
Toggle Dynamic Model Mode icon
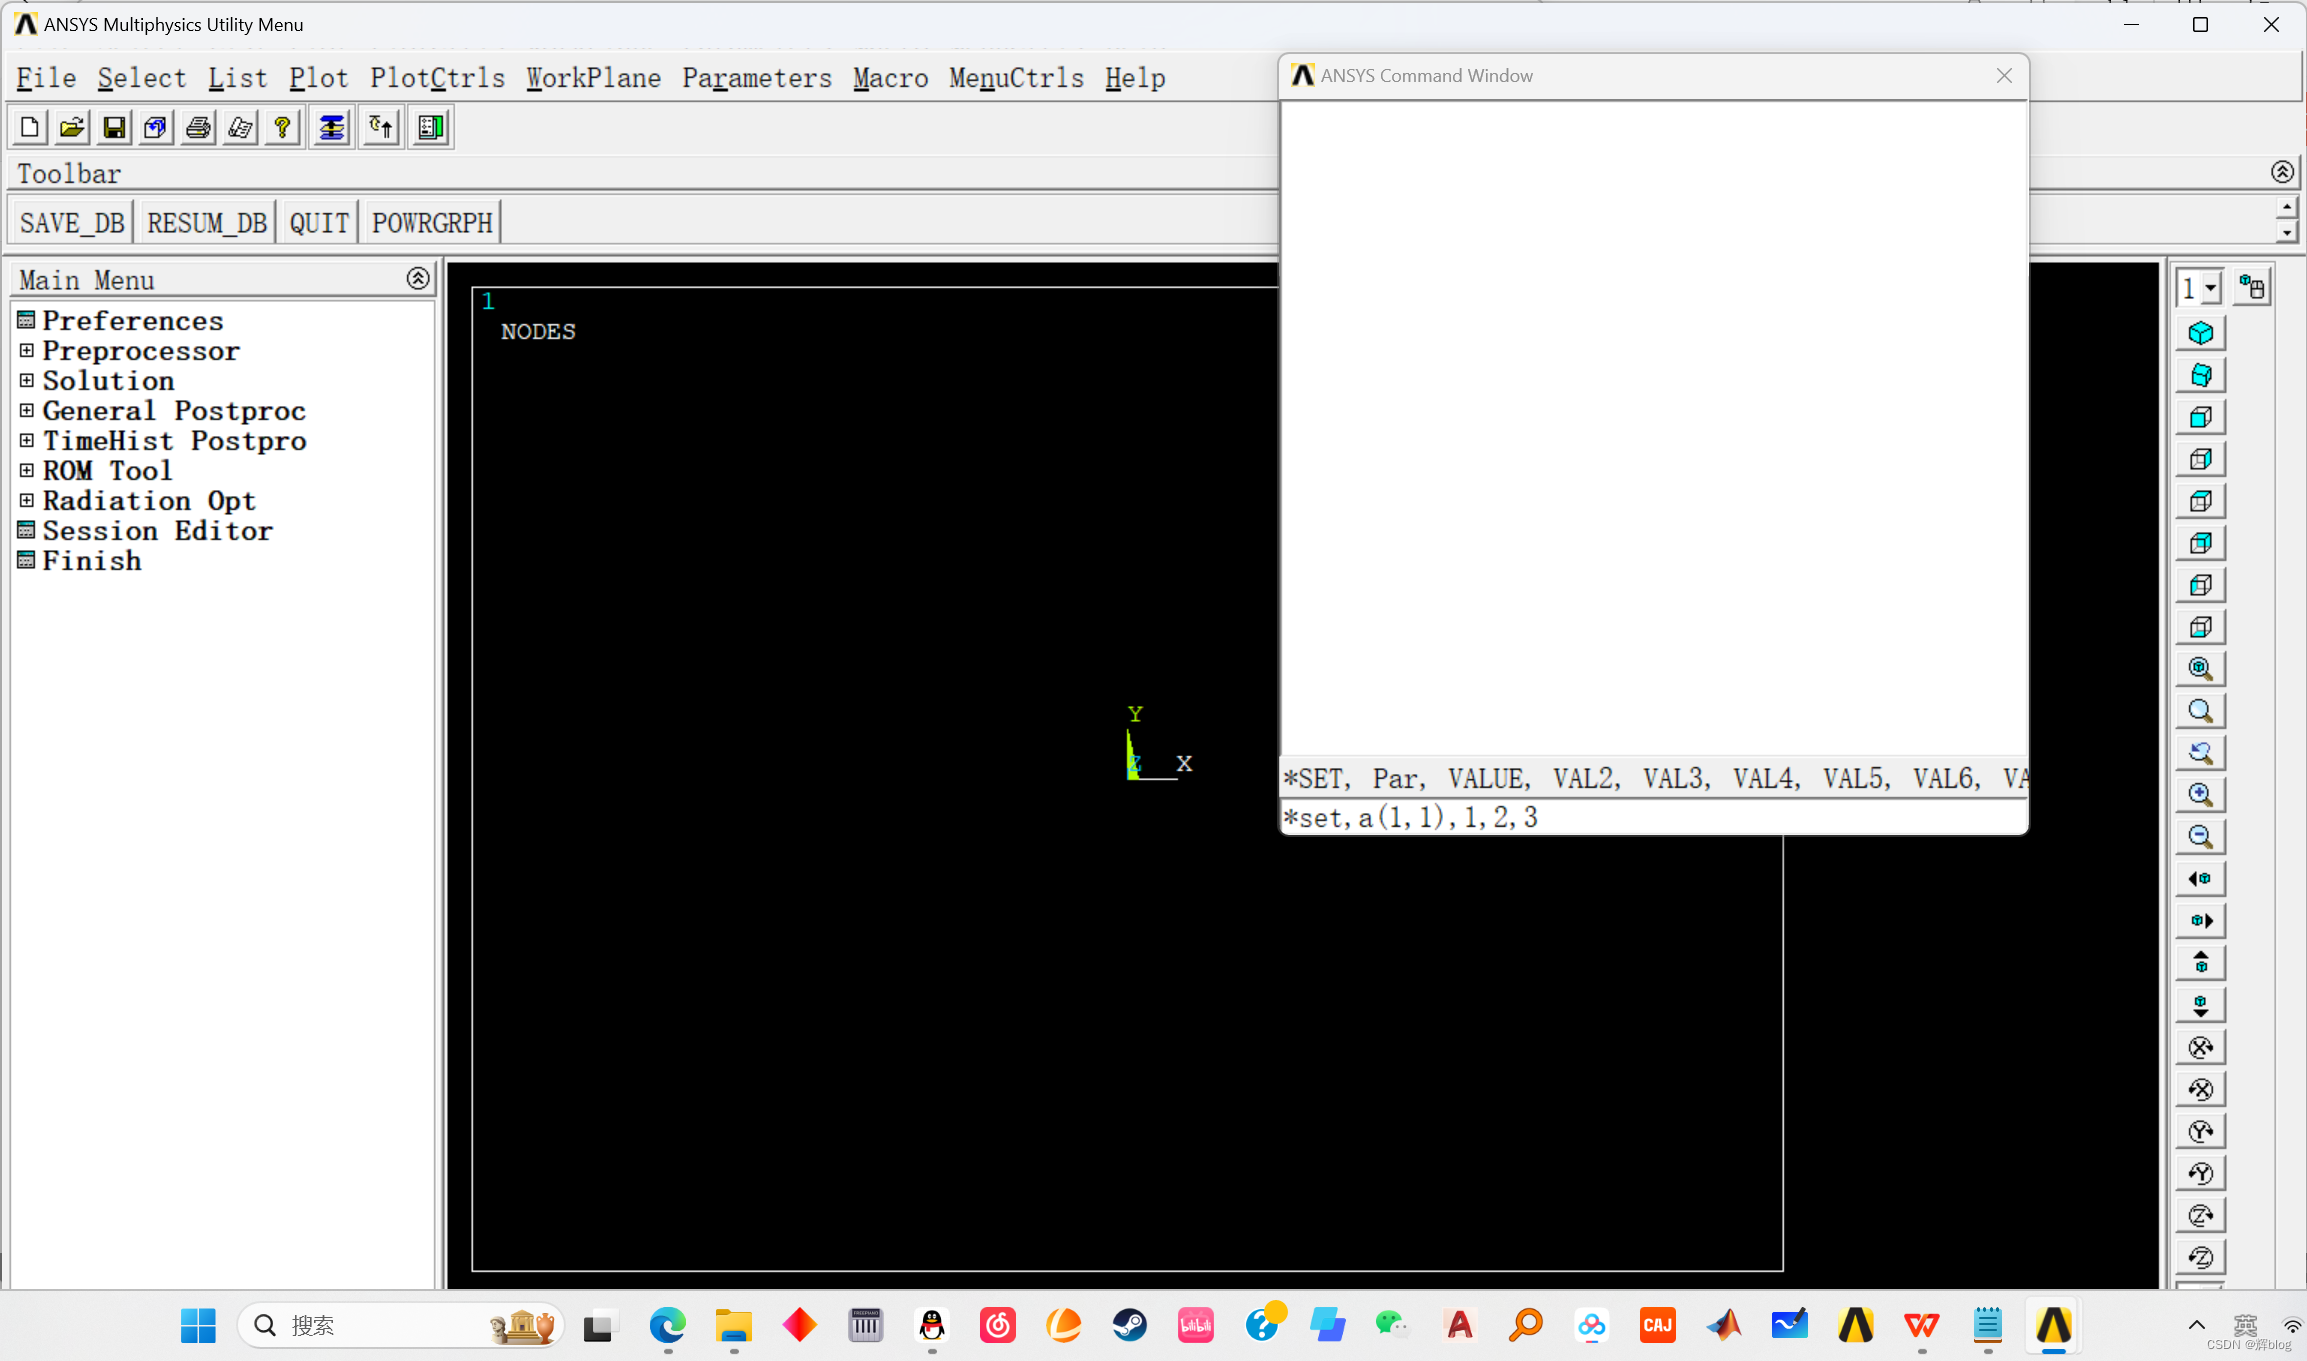pos(2252,288)
